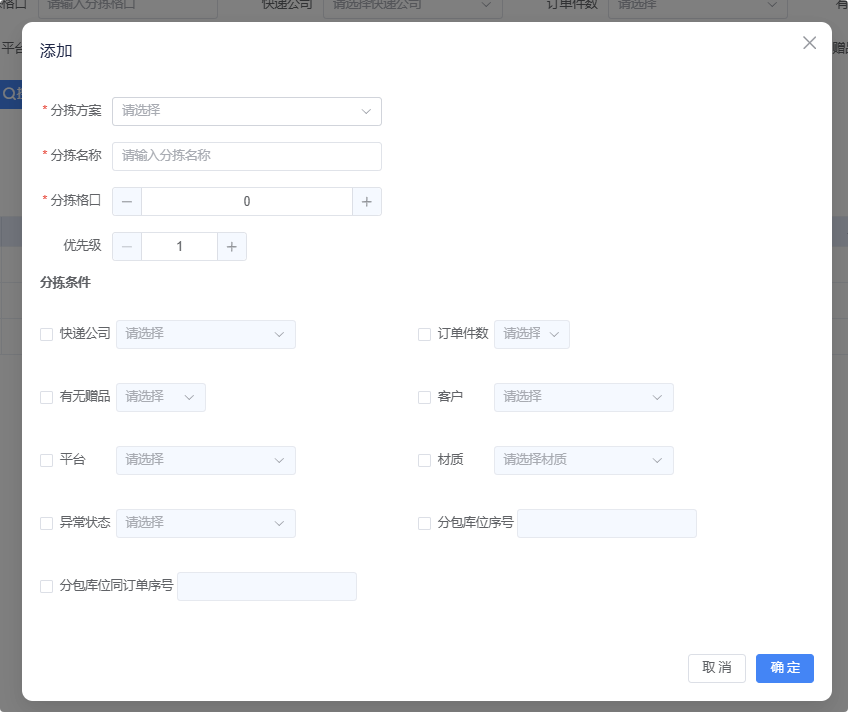Click the 分包库位同订单序号 input field
The width and height of the screenshot is (848, 712).
point(267,586)
